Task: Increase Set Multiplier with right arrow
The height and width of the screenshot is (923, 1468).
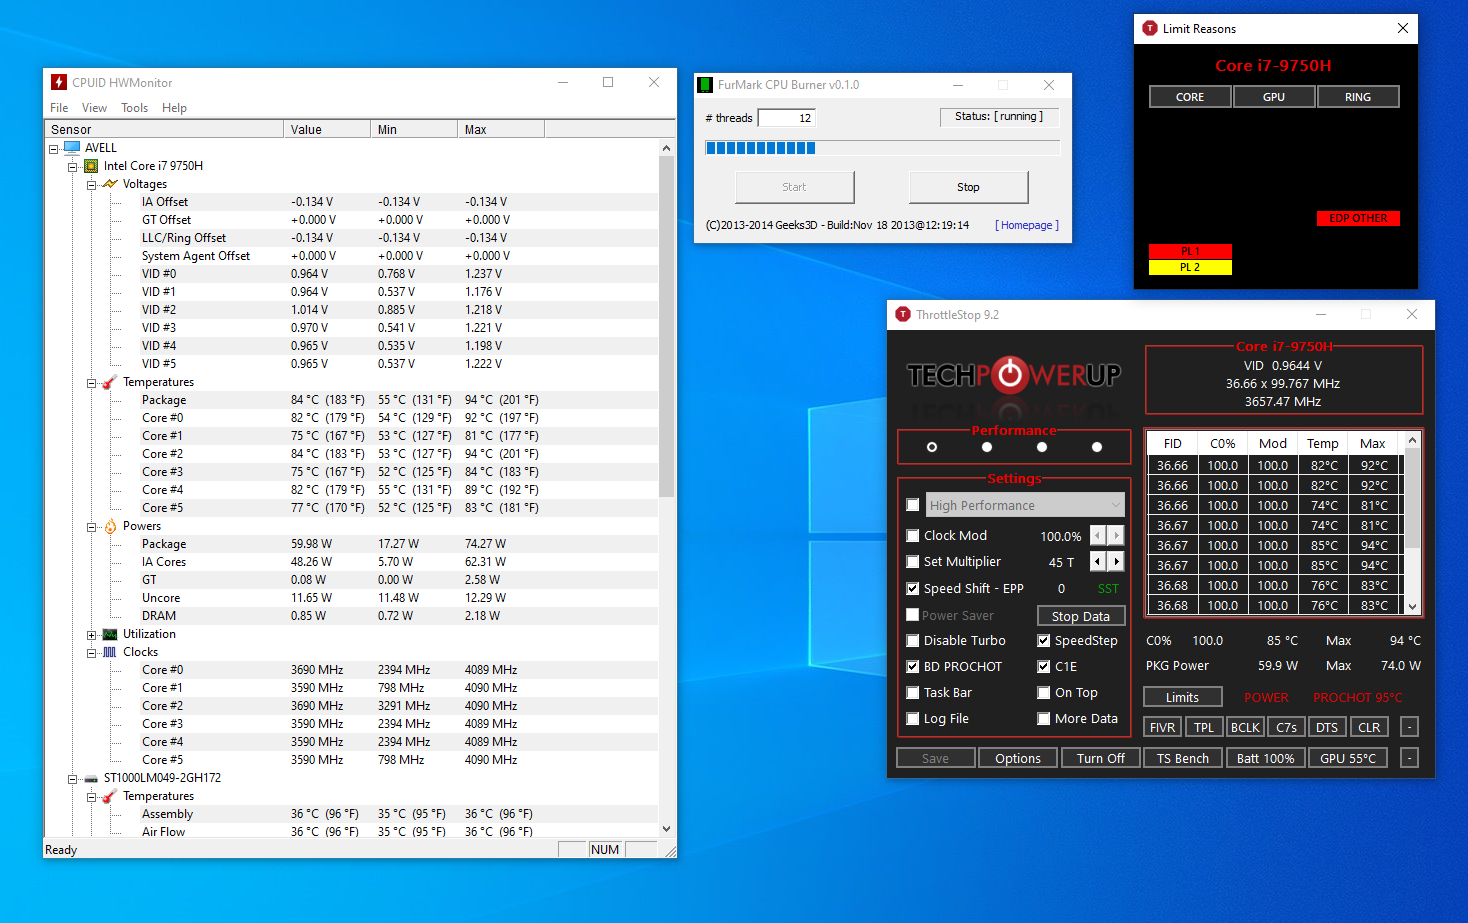Action: (x=1116, y=561)
